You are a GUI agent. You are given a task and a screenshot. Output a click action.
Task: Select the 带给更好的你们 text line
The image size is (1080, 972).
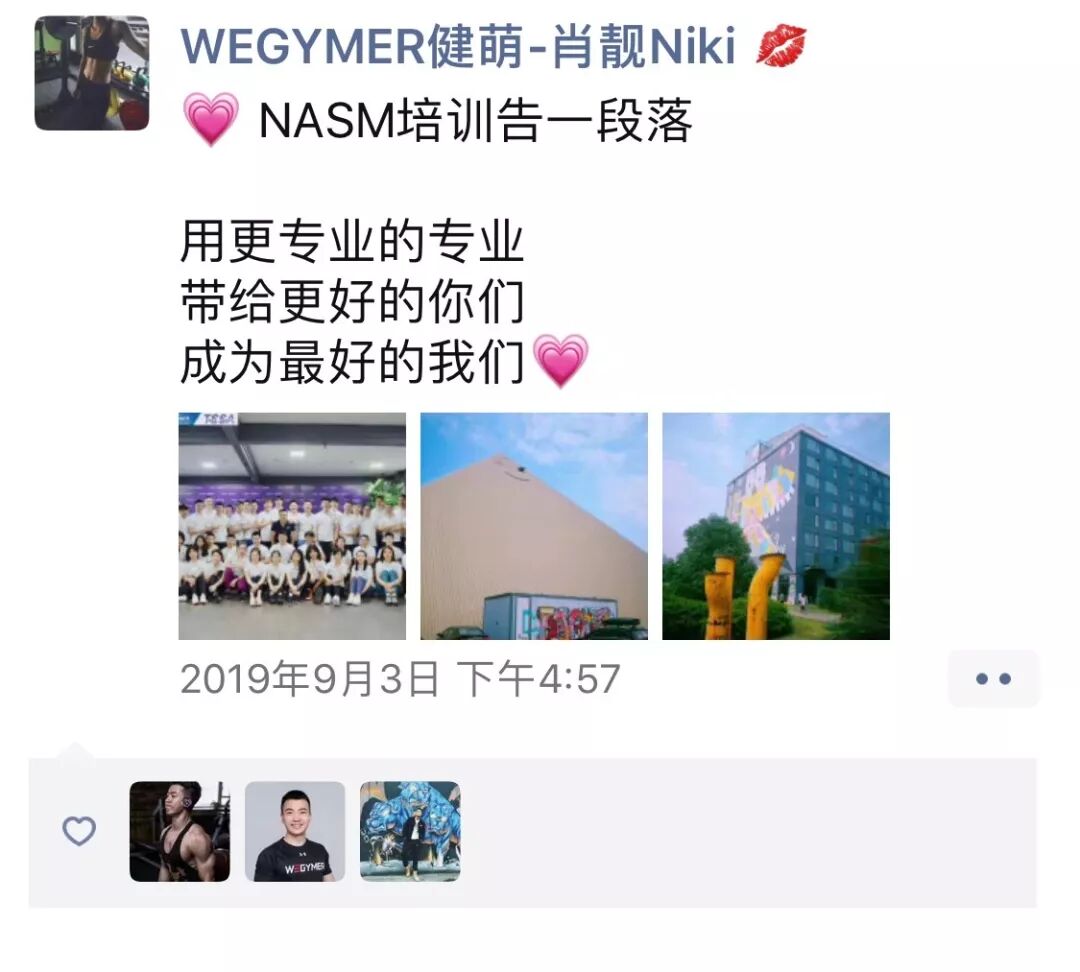coord(352,302)
